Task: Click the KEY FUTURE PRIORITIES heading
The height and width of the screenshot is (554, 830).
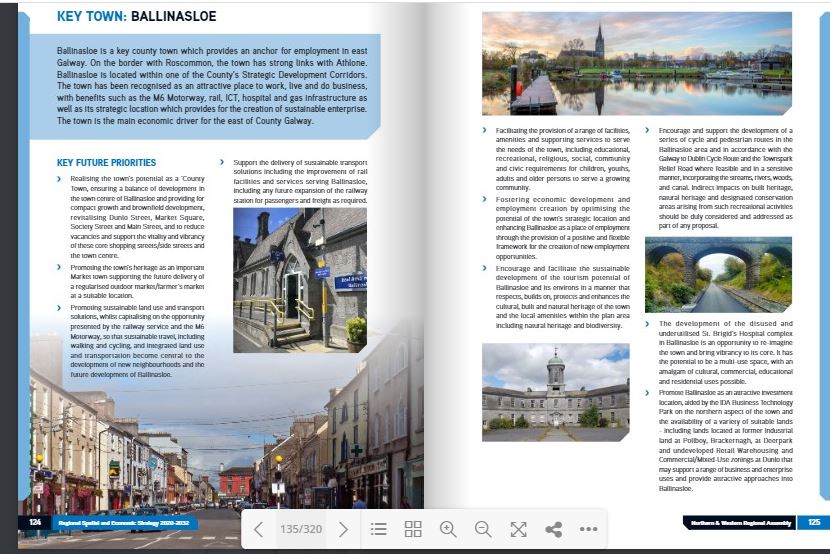Action: (106, 162)
